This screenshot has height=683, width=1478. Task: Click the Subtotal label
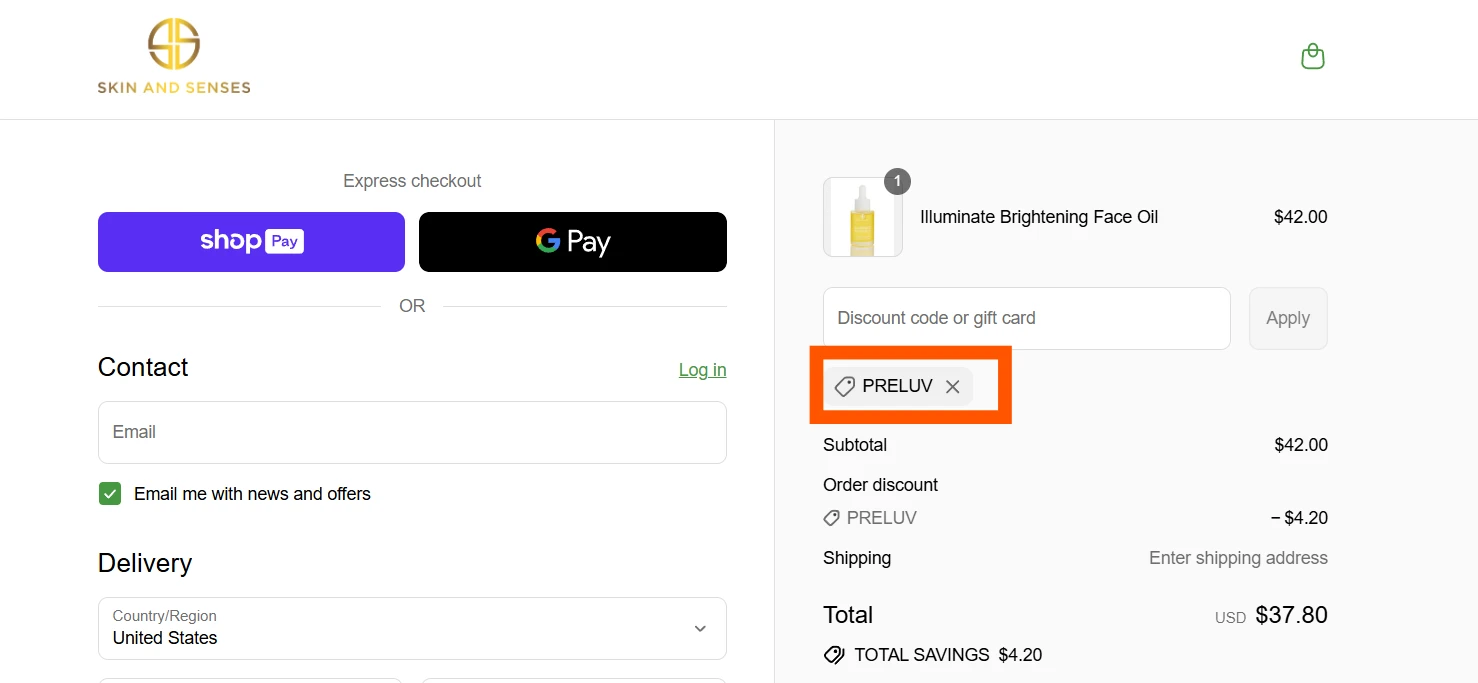click(855, 445)
